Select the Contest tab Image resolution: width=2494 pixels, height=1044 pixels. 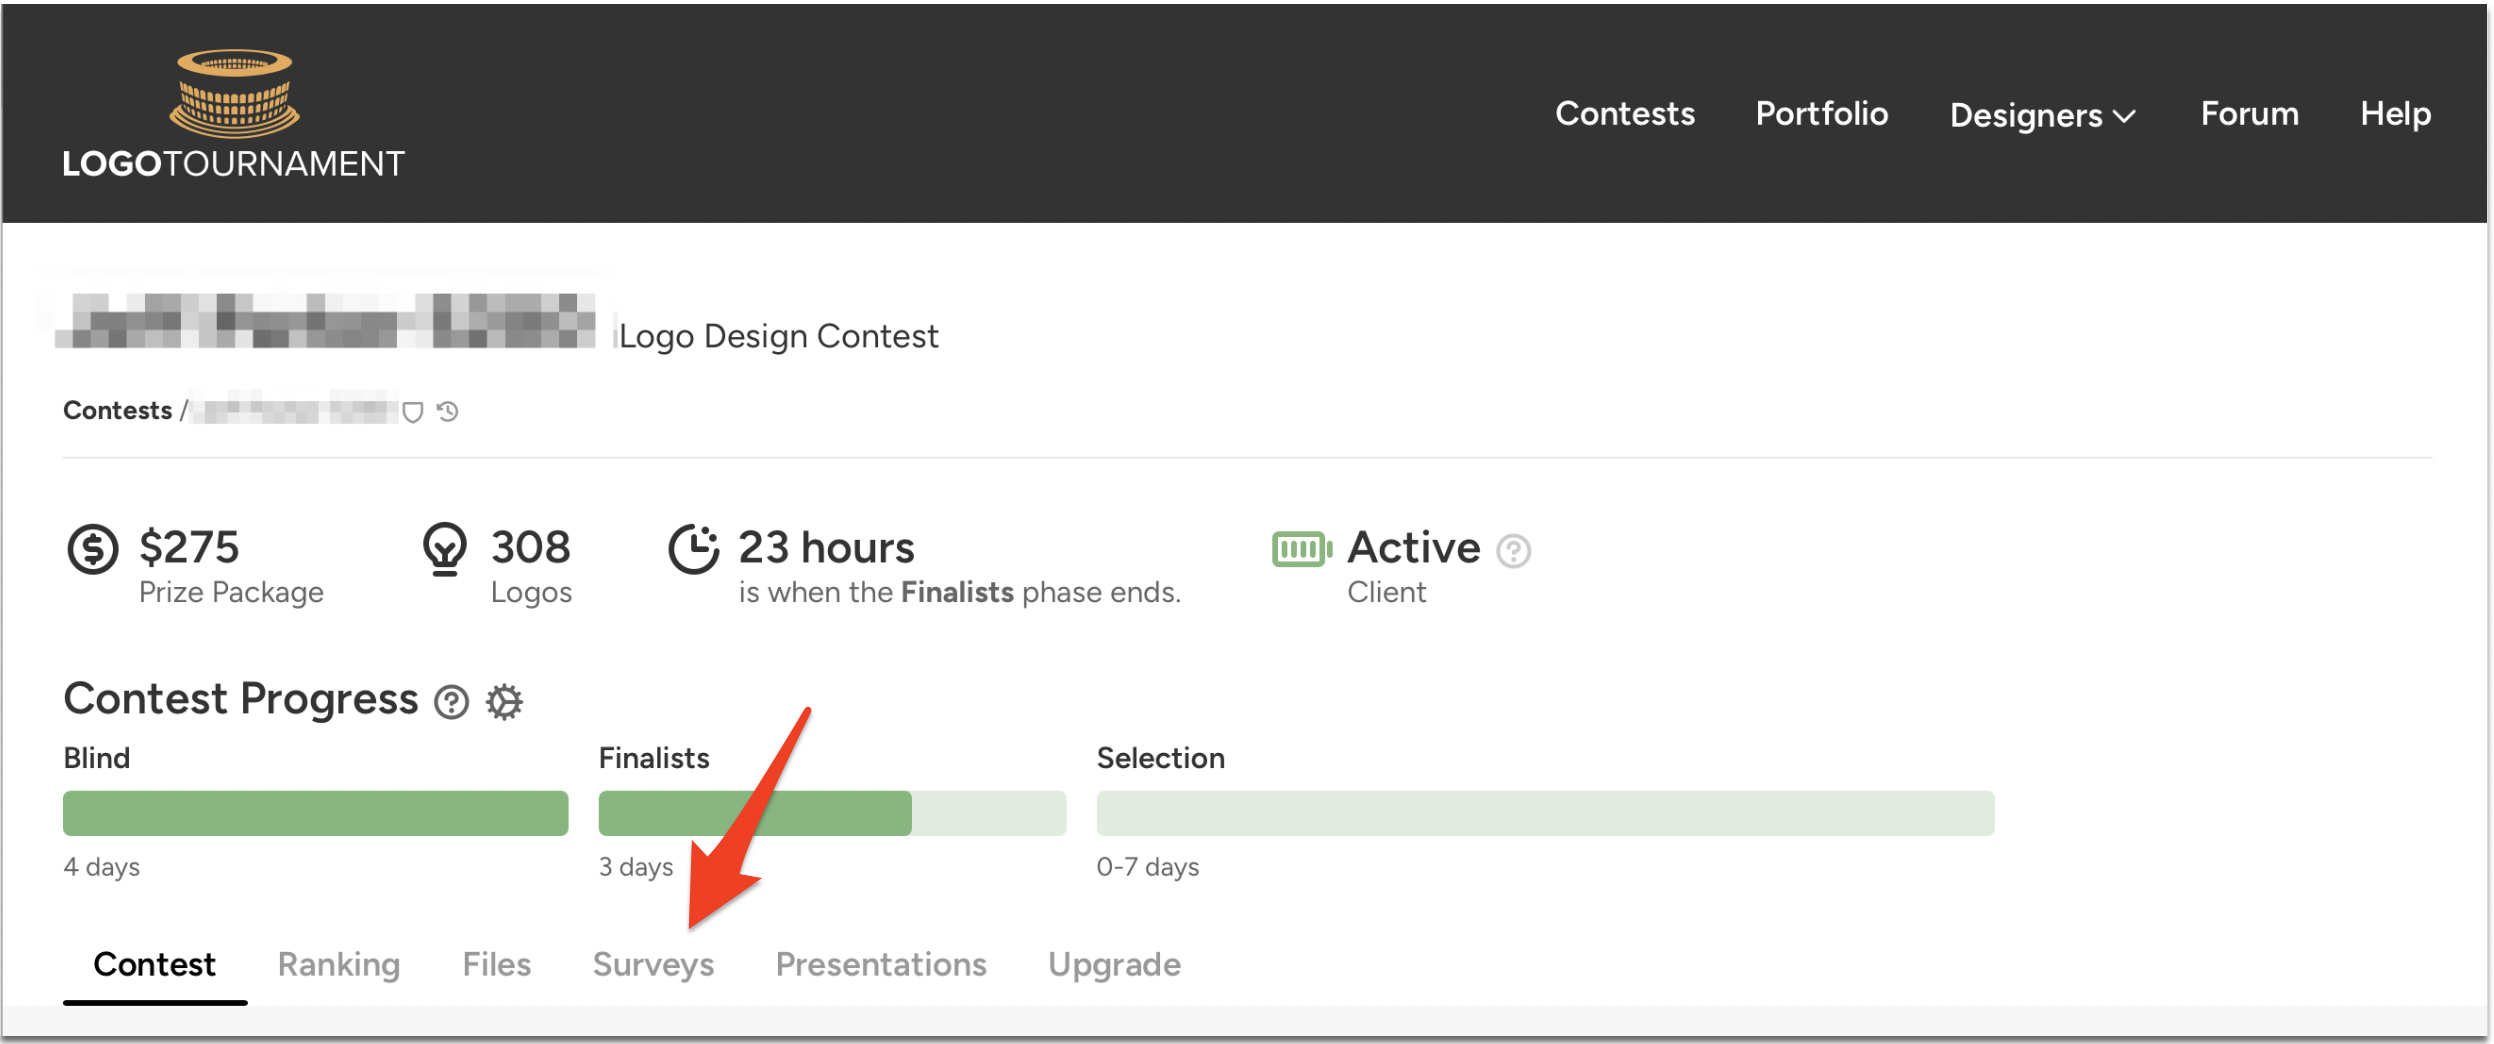155,965
